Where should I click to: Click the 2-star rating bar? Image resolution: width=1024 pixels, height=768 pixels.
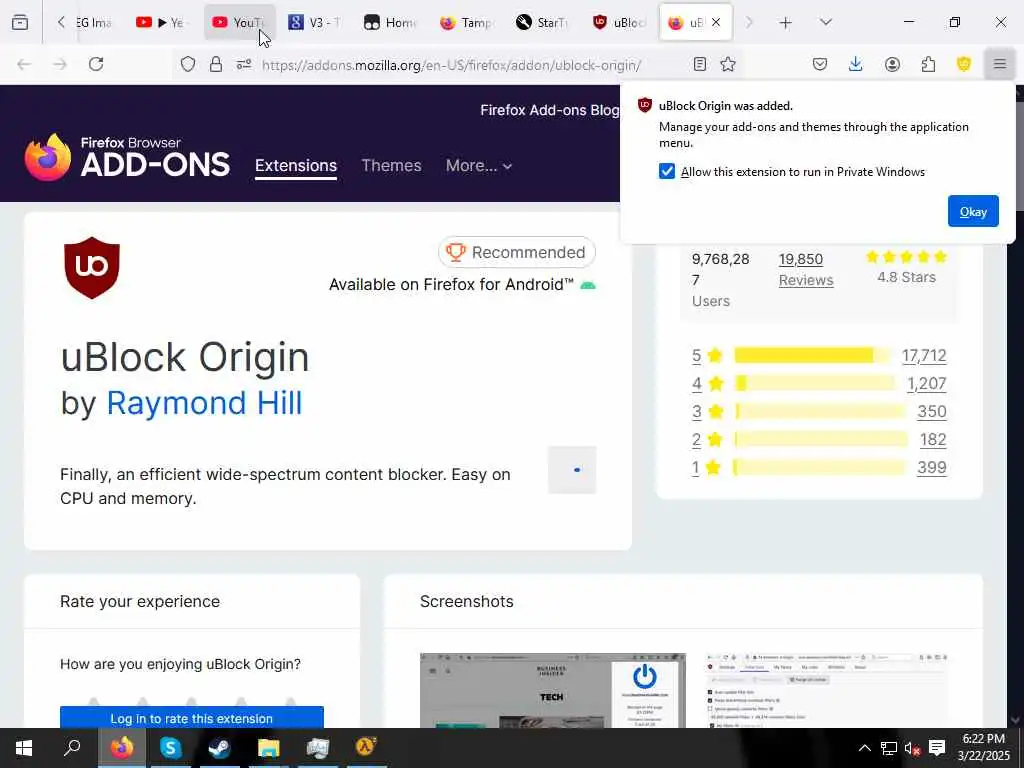(821, 440)
